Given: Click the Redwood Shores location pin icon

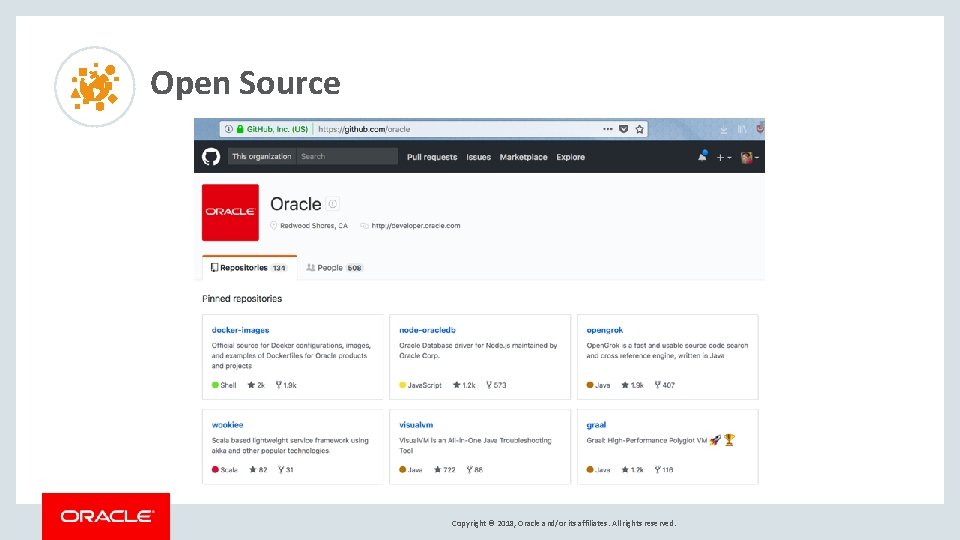Looking at the screenshot, I should [x=274, y=225].
